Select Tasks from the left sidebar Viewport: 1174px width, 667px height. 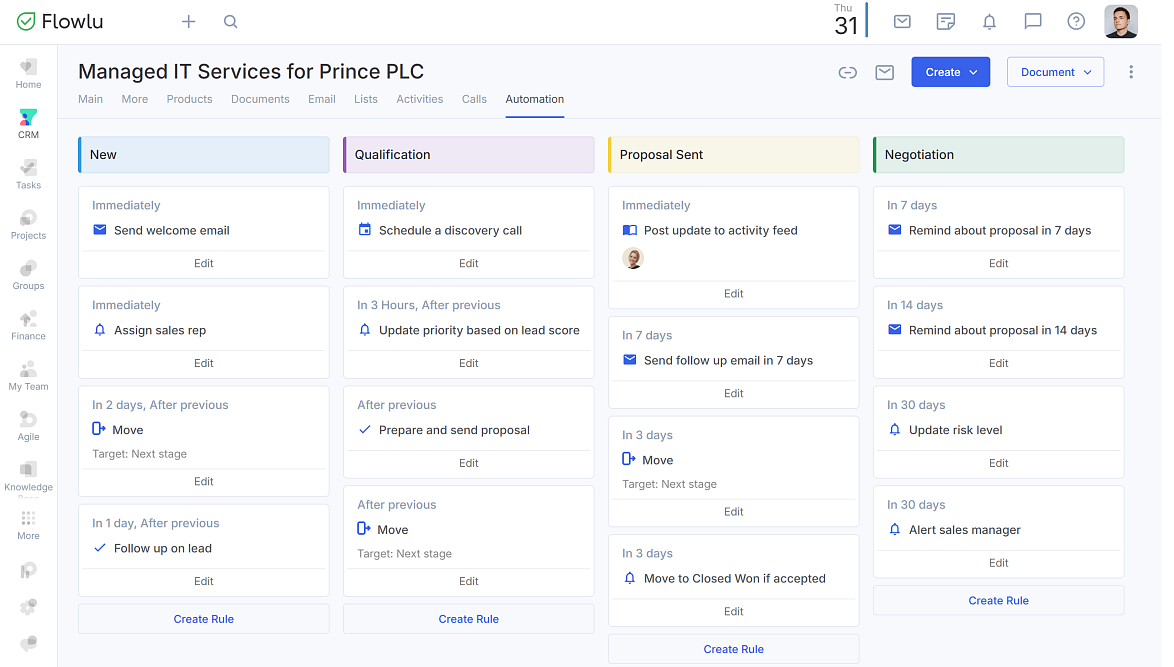[28, 172]
